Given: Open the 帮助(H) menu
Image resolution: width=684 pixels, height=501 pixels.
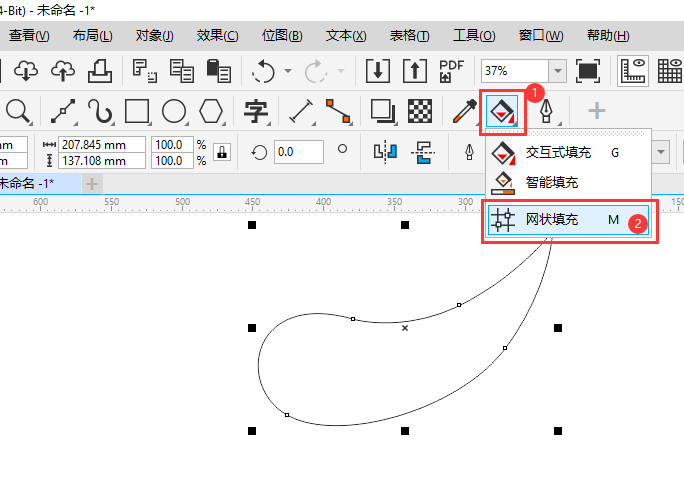Looking at the screenshot, I should coord(608,35).
